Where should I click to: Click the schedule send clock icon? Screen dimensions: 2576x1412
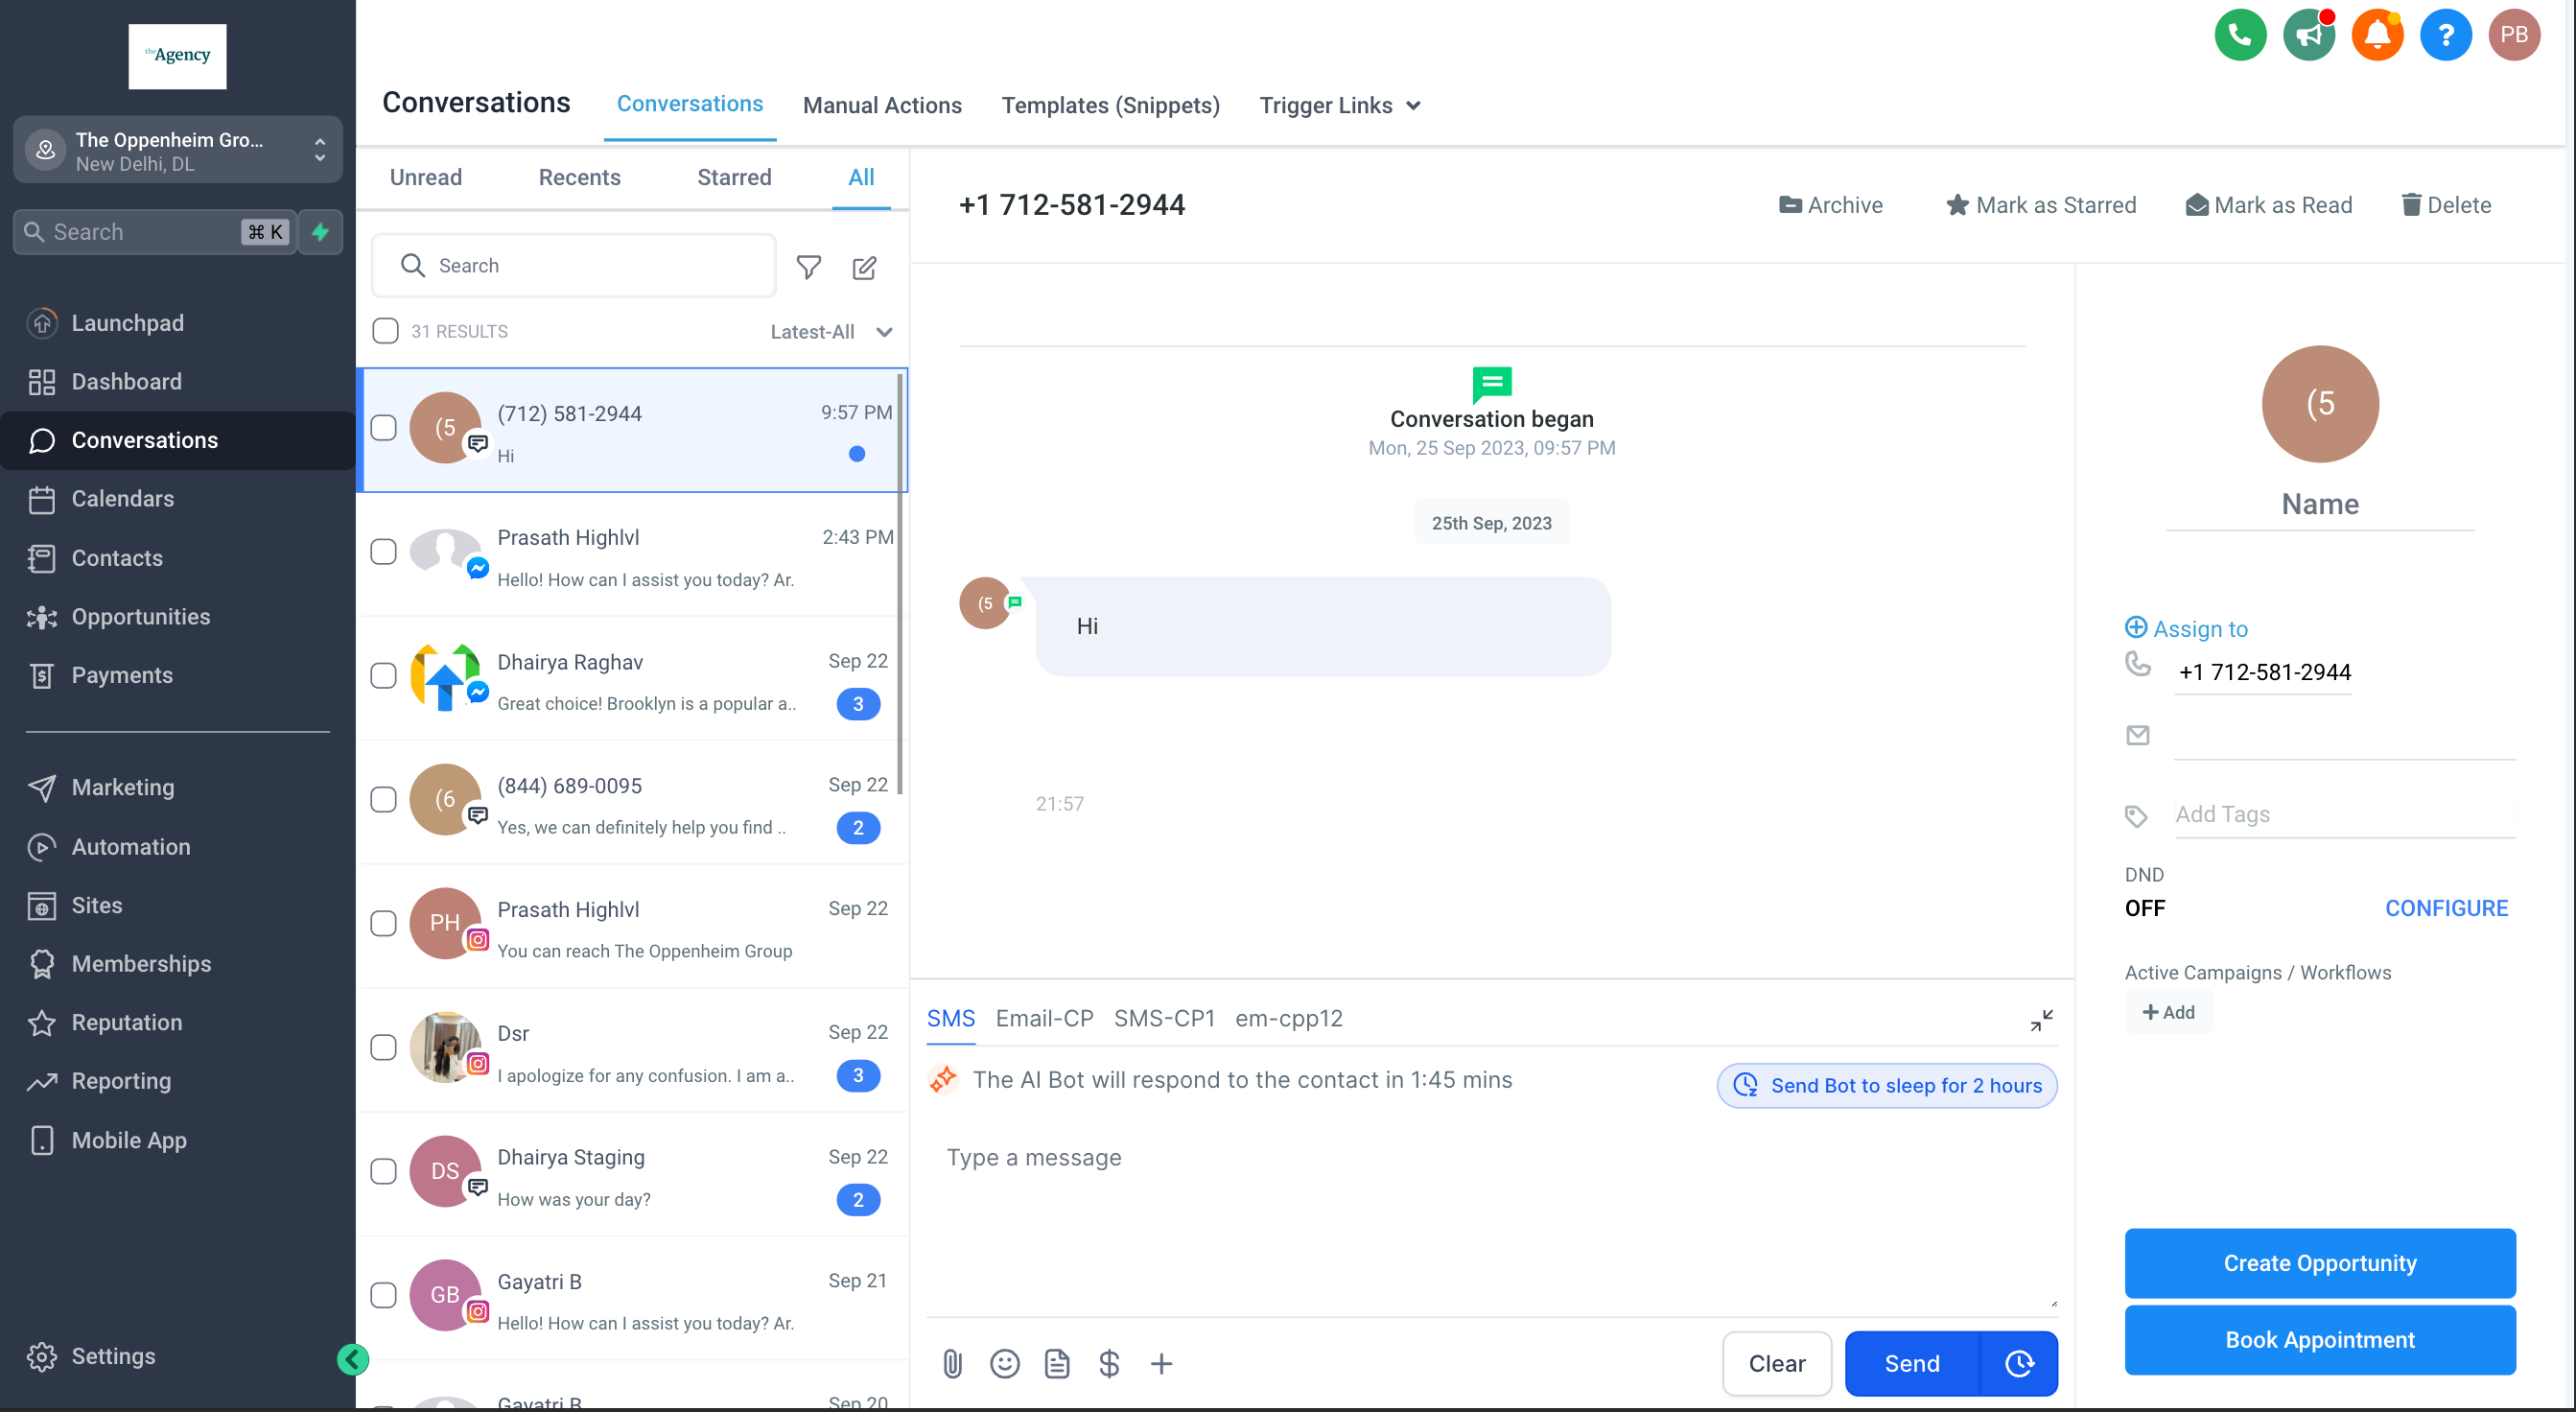point(2019,1363)
